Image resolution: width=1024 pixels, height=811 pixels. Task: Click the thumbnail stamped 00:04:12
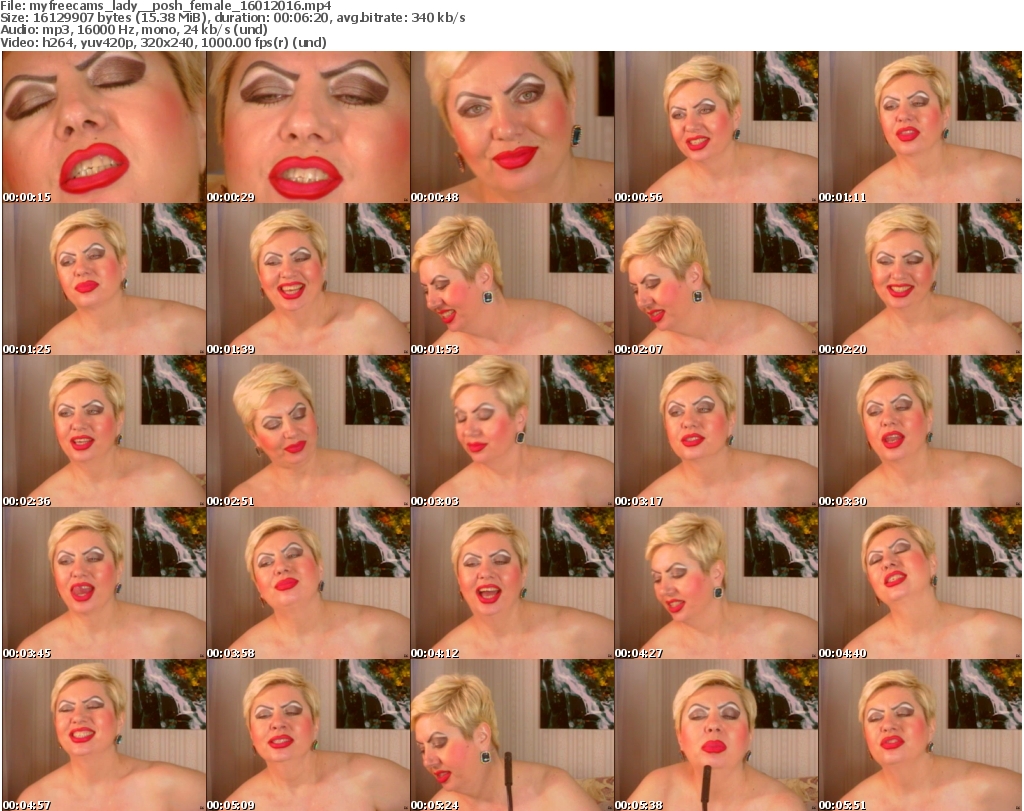tap(513, 583)
